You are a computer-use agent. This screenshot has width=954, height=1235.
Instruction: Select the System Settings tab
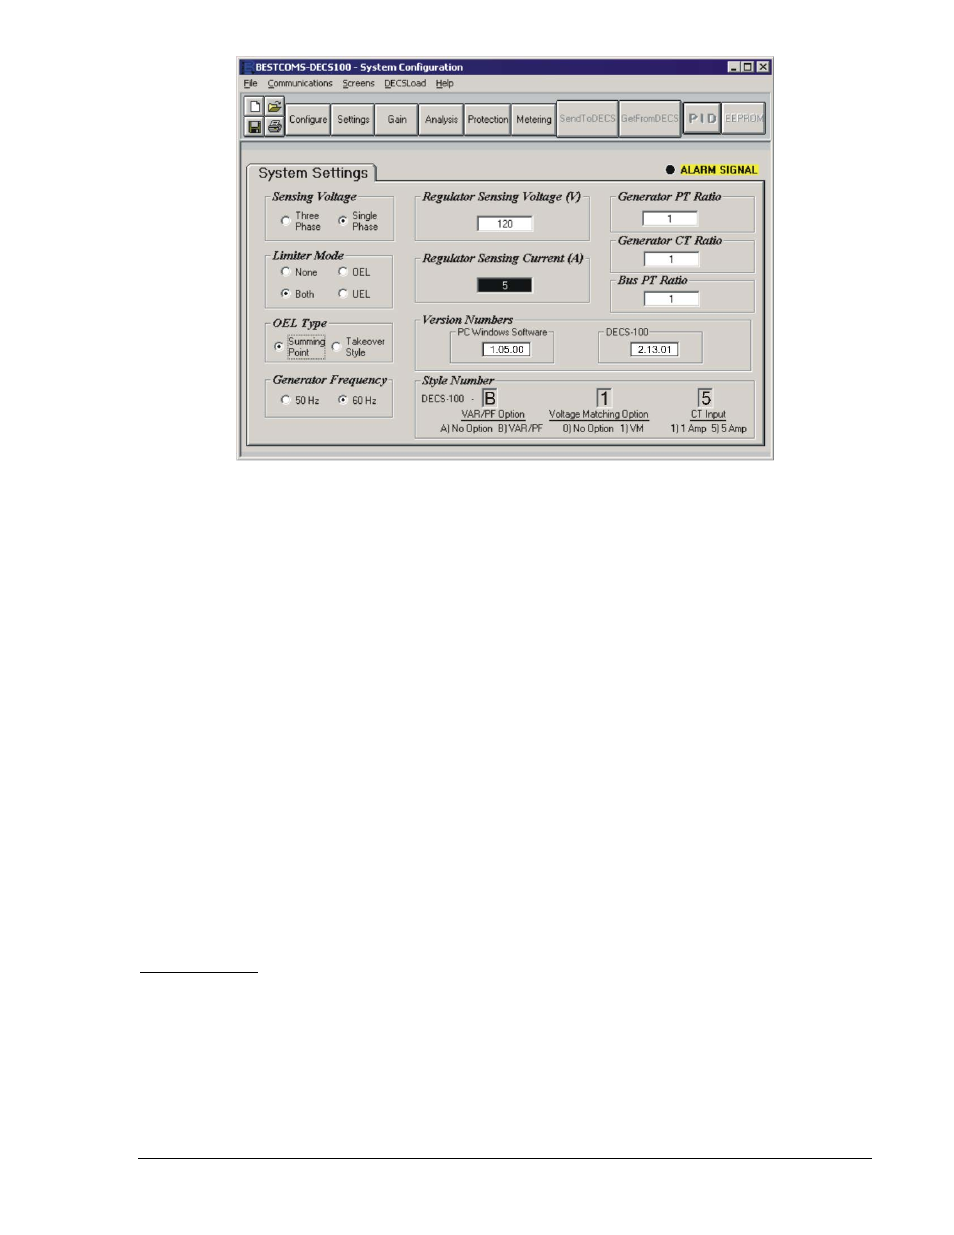(x=312, y=173)
